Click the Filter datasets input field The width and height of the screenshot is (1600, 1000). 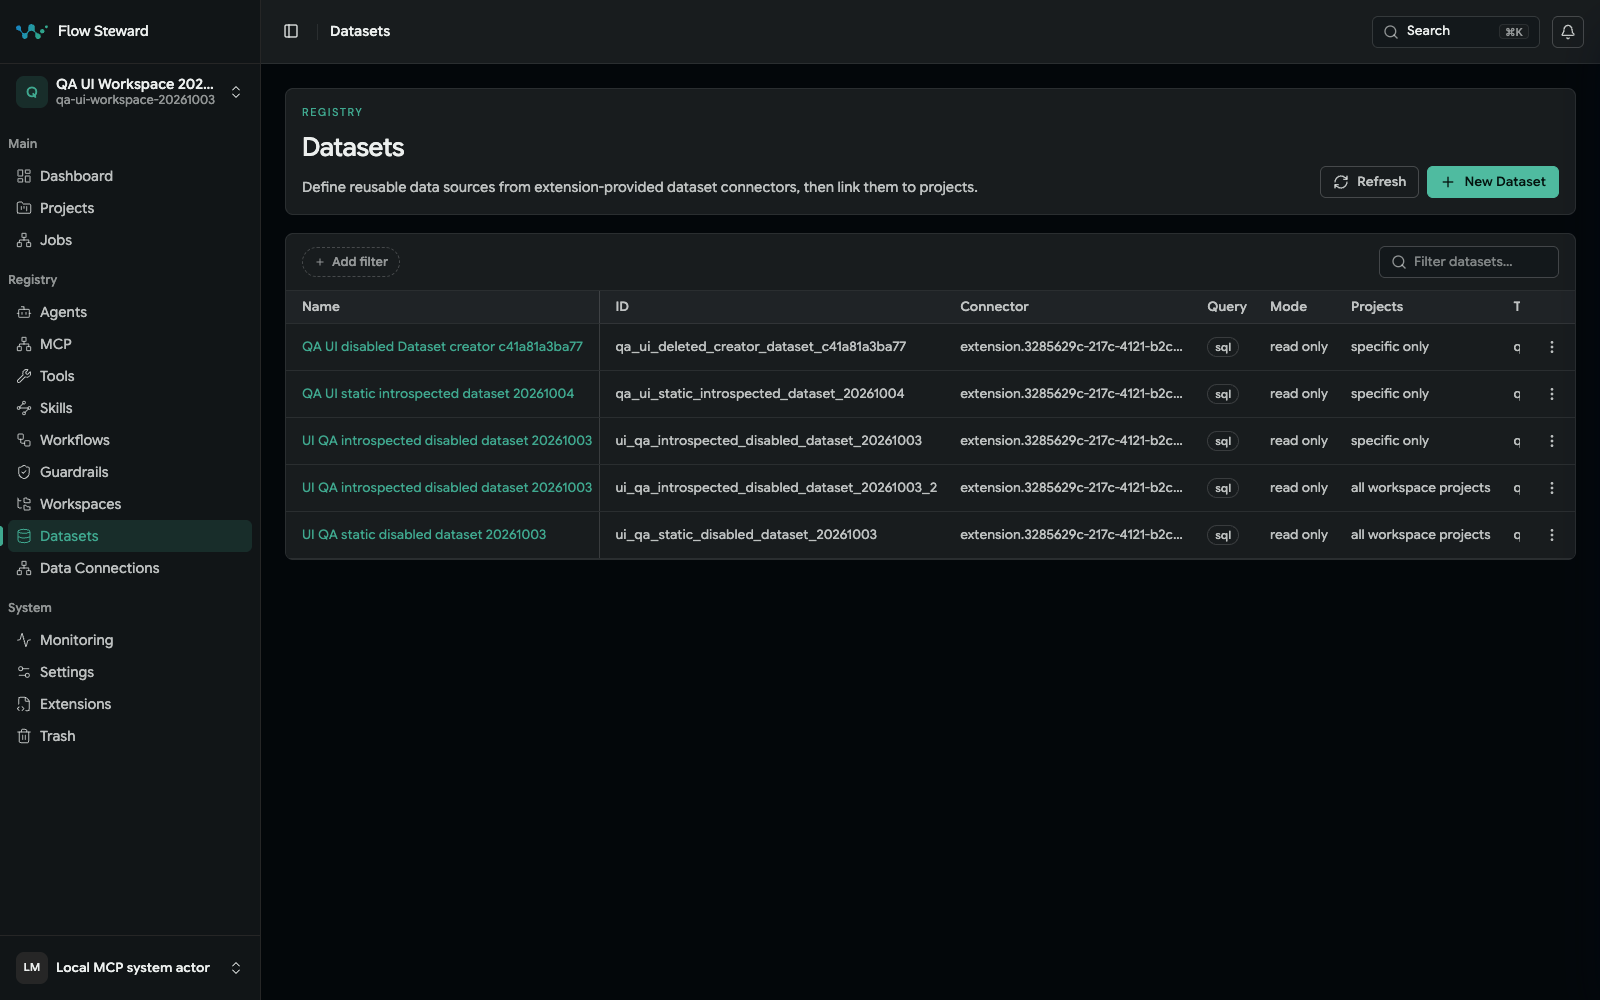pyautogui.click(x=1469, y=262)
